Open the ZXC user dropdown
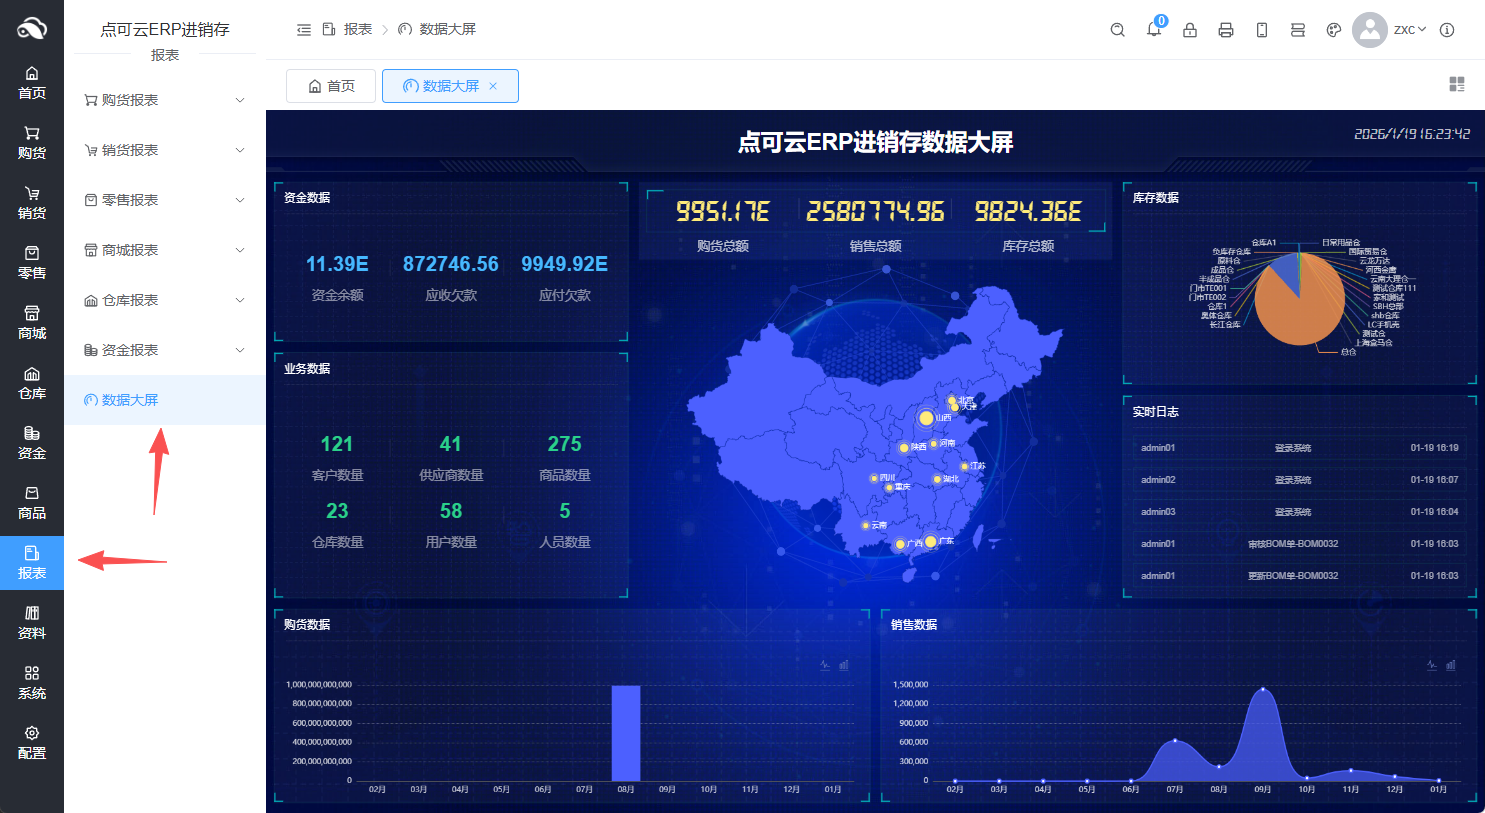Viewport: 1485px width, 813px height. 1409,30
